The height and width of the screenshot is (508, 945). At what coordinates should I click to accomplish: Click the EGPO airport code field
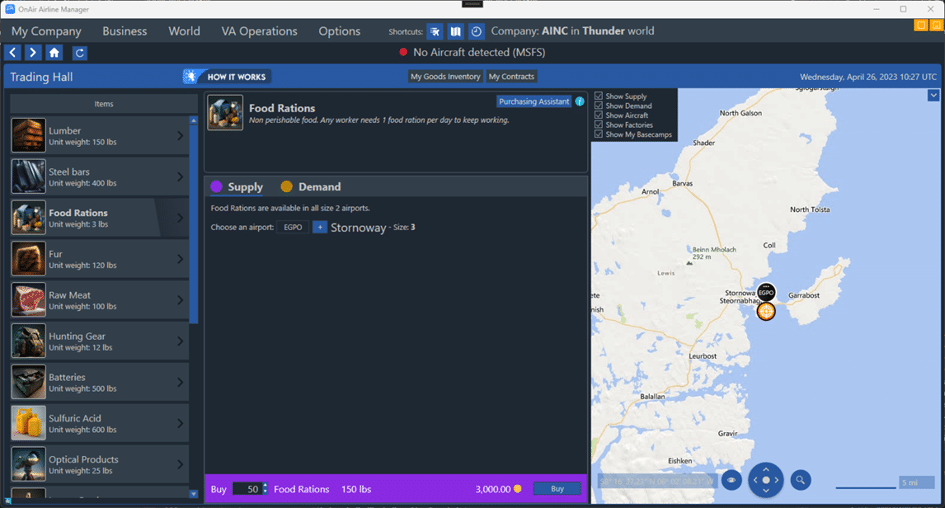[x=293, y=227]
